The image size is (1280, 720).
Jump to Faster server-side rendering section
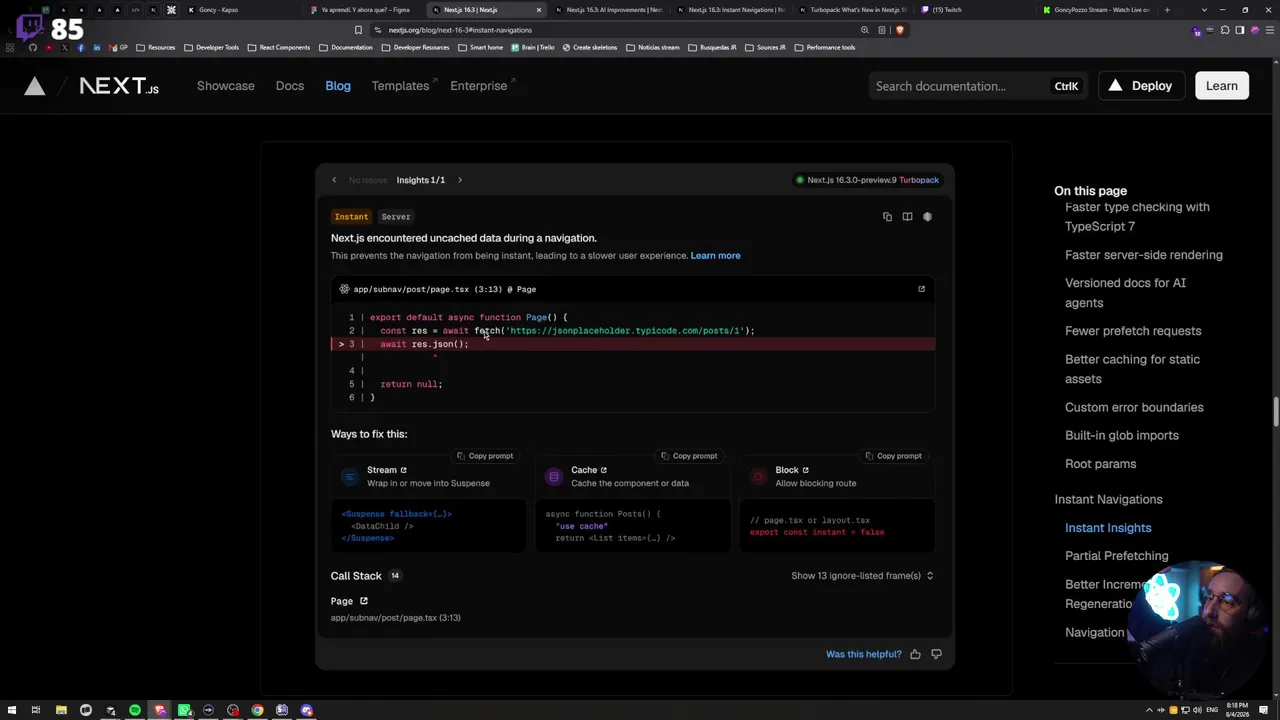click(x=1144, y=255)
